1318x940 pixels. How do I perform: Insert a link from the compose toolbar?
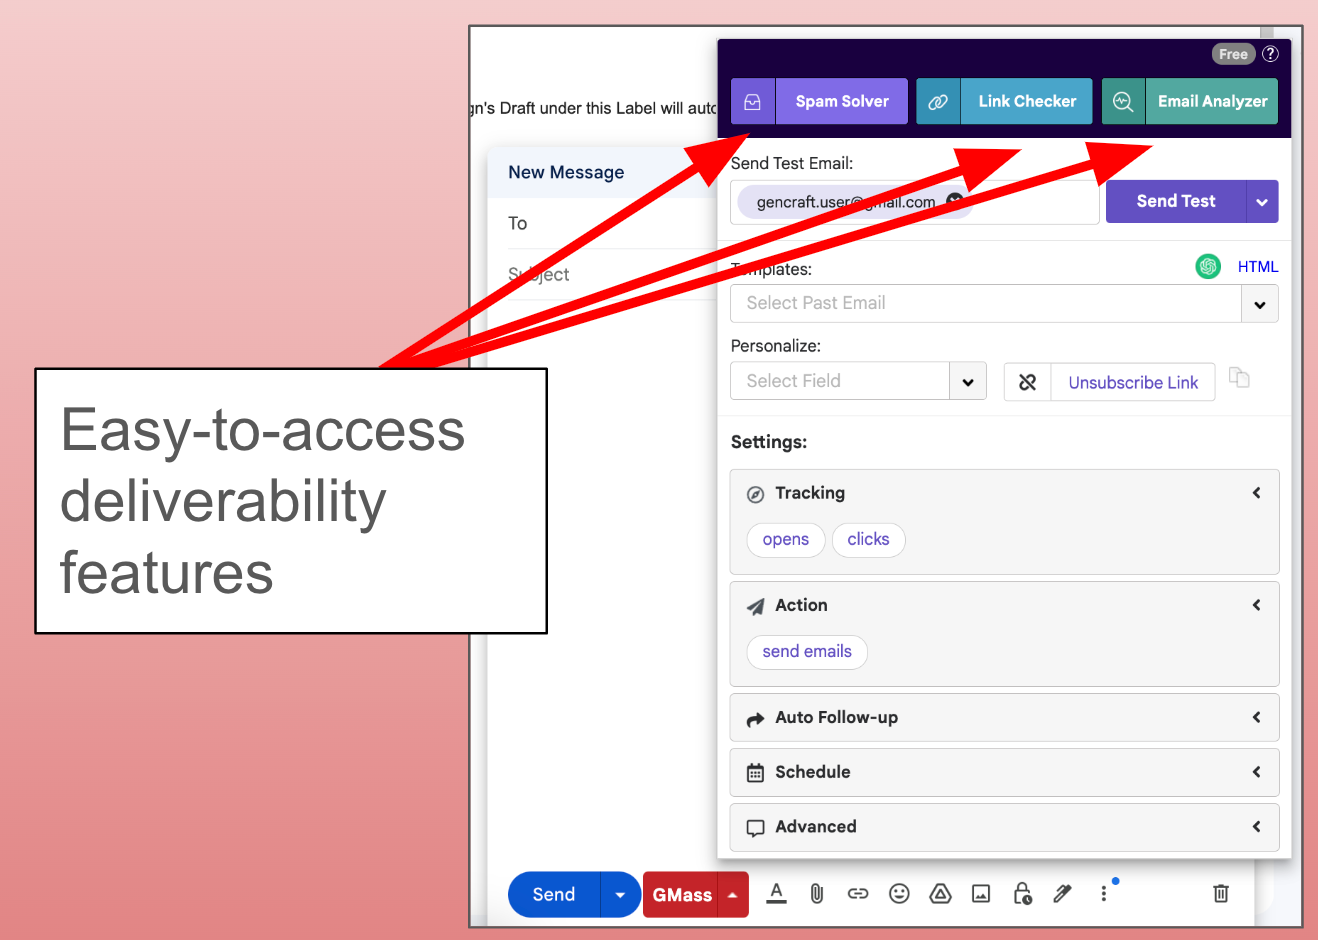(858, 893)
